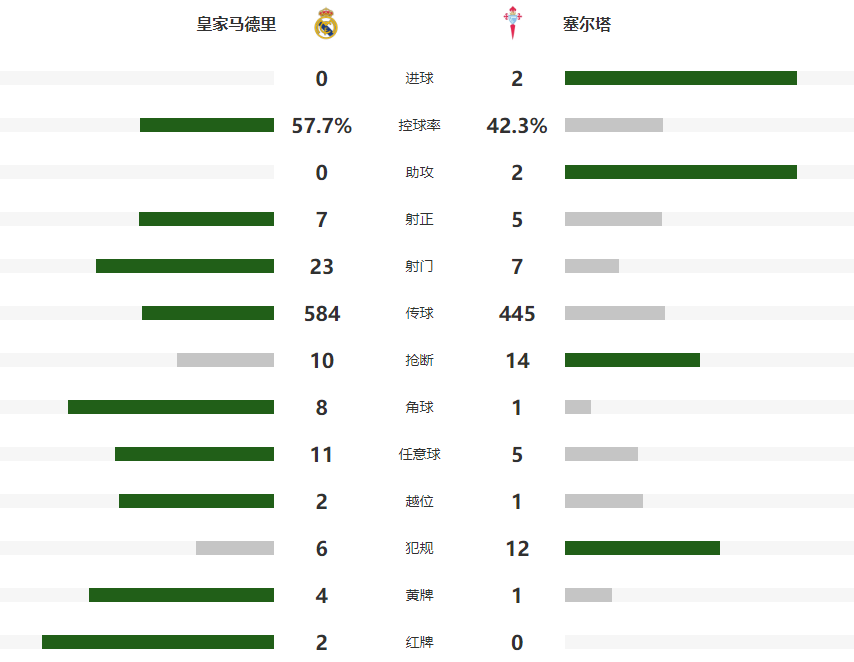Click the Celta Vigo club crest

tap(510, 24)
